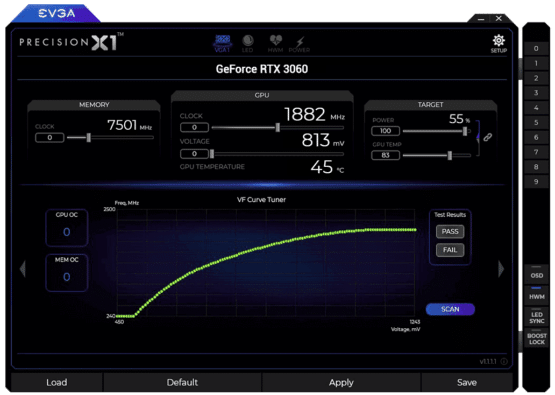Close the Precision X1 window
This screenshot has height=395, width=555.
pos(499,18)
